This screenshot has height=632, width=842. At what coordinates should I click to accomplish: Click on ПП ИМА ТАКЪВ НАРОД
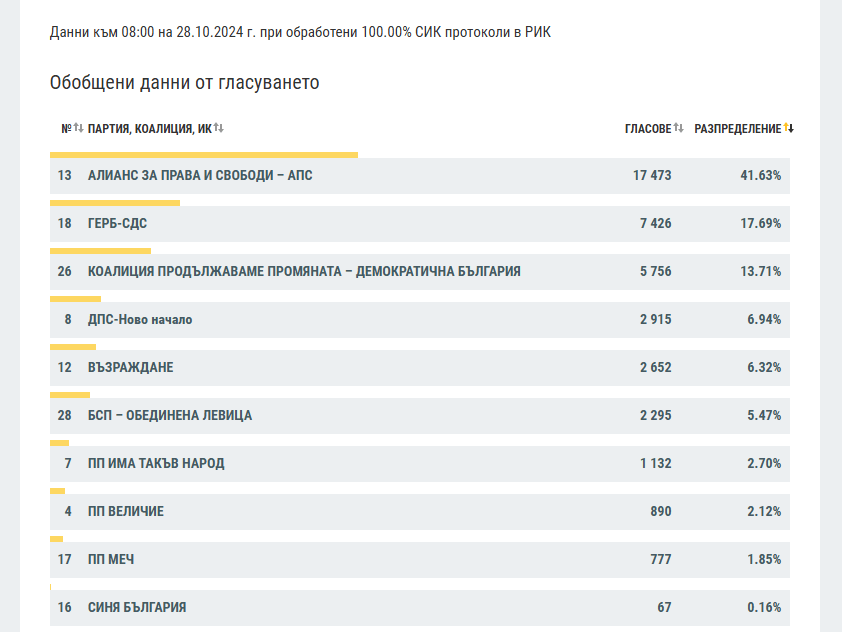[x=156, y=464]
